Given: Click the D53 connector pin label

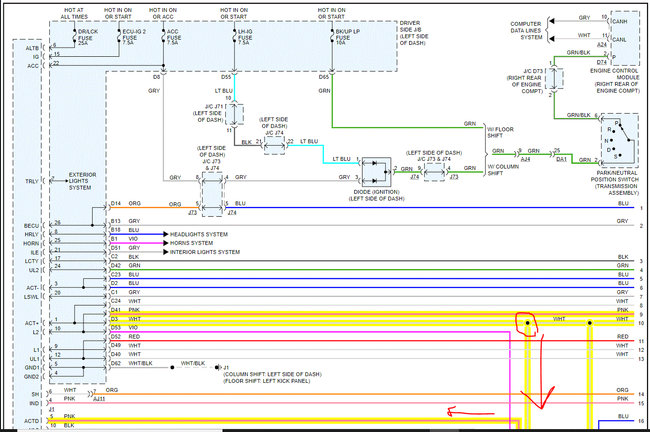Looking at the screenshot, I should click(x=116, y=328).
